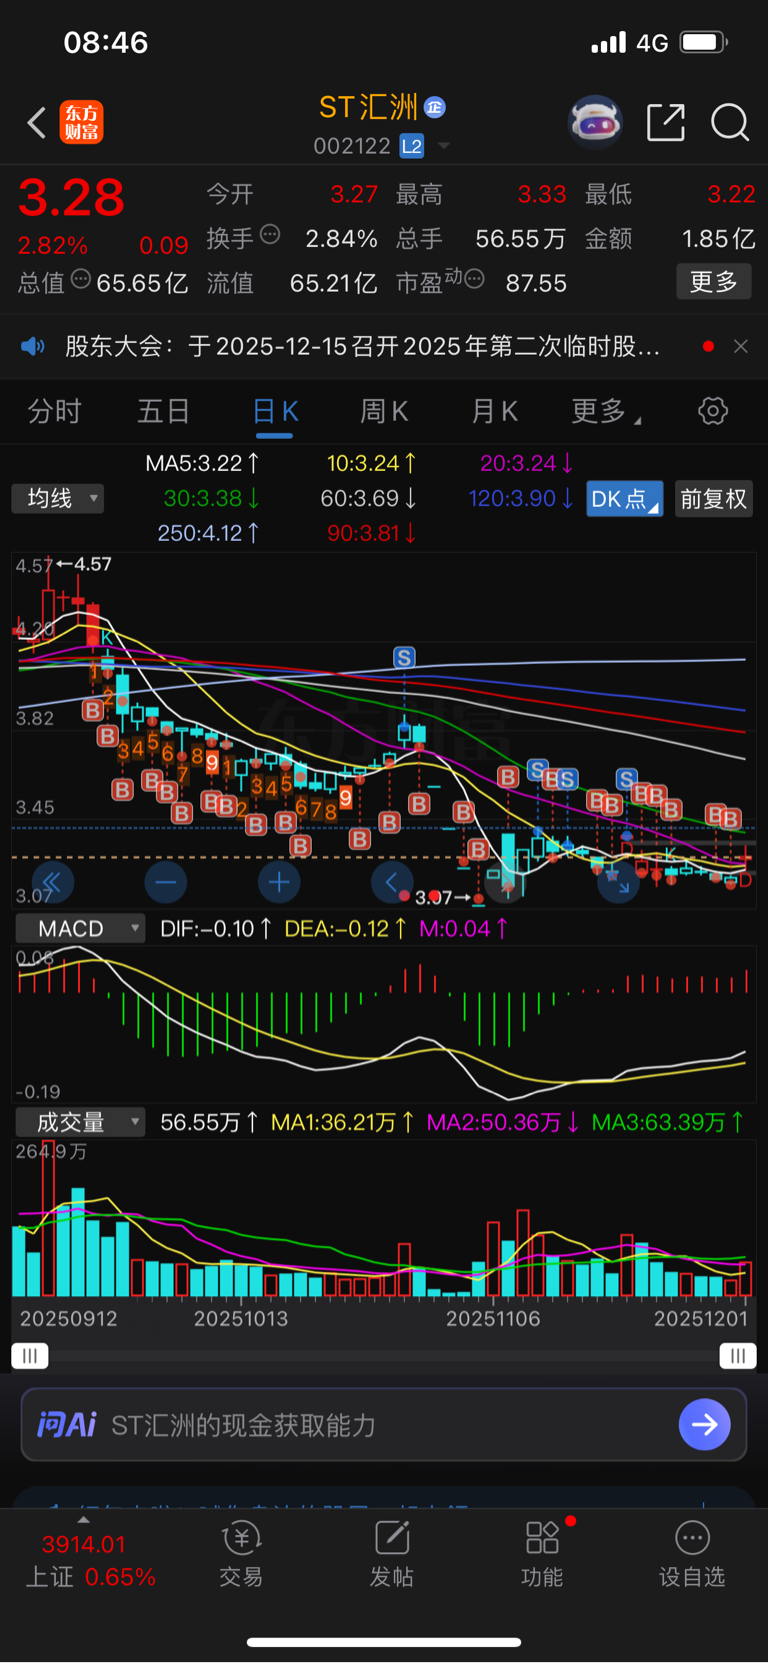Tap the 上证 3914.01 index ticker
This screenshot has height=1663, width=768.
[90, 1560]
